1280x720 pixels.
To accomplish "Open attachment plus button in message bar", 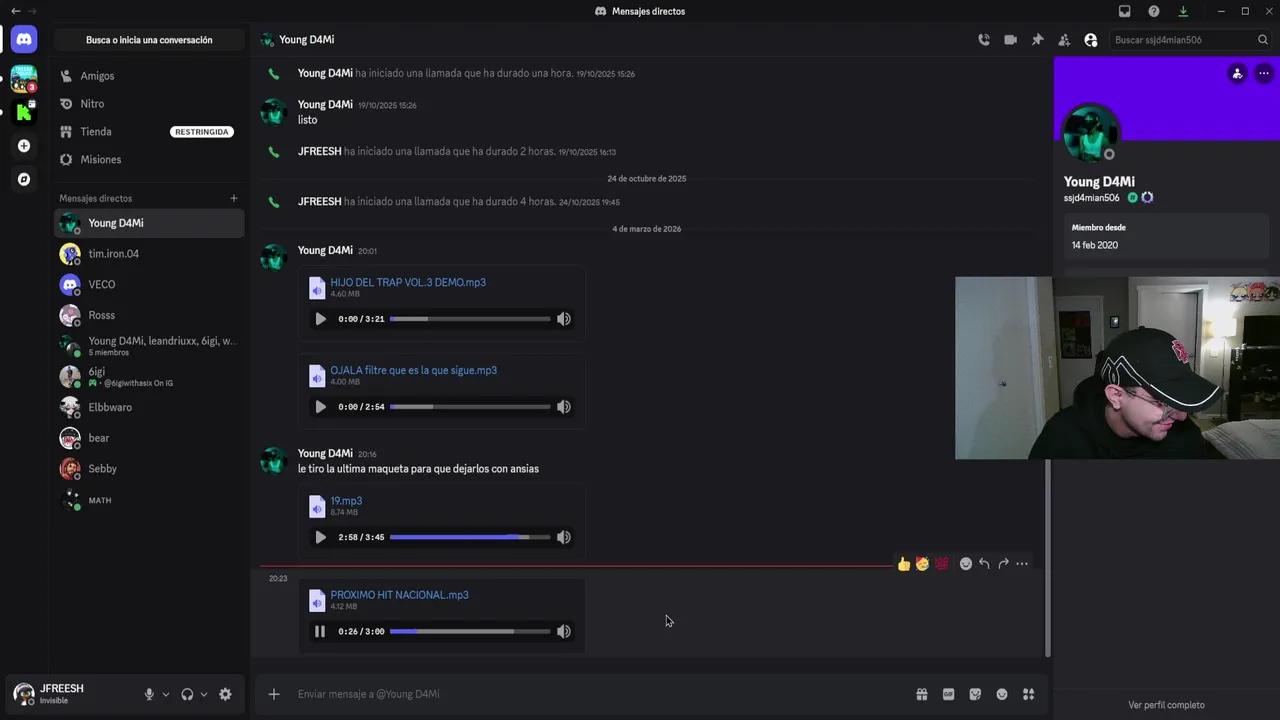I will (274, 694).
